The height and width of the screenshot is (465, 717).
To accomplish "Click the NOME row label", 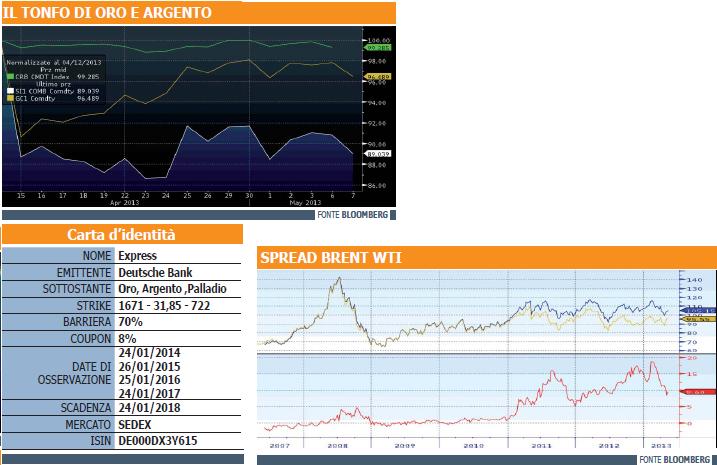I will 97,256.
